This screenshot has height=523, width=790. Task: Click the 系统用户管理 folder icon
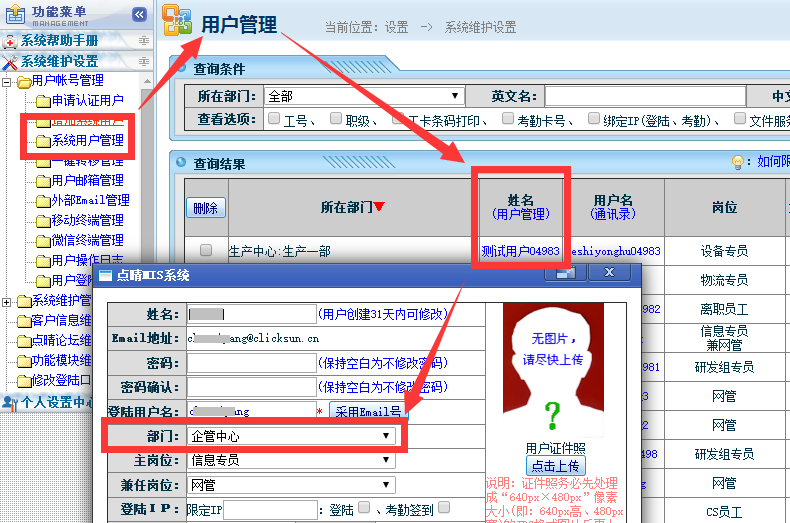point(42,141)
